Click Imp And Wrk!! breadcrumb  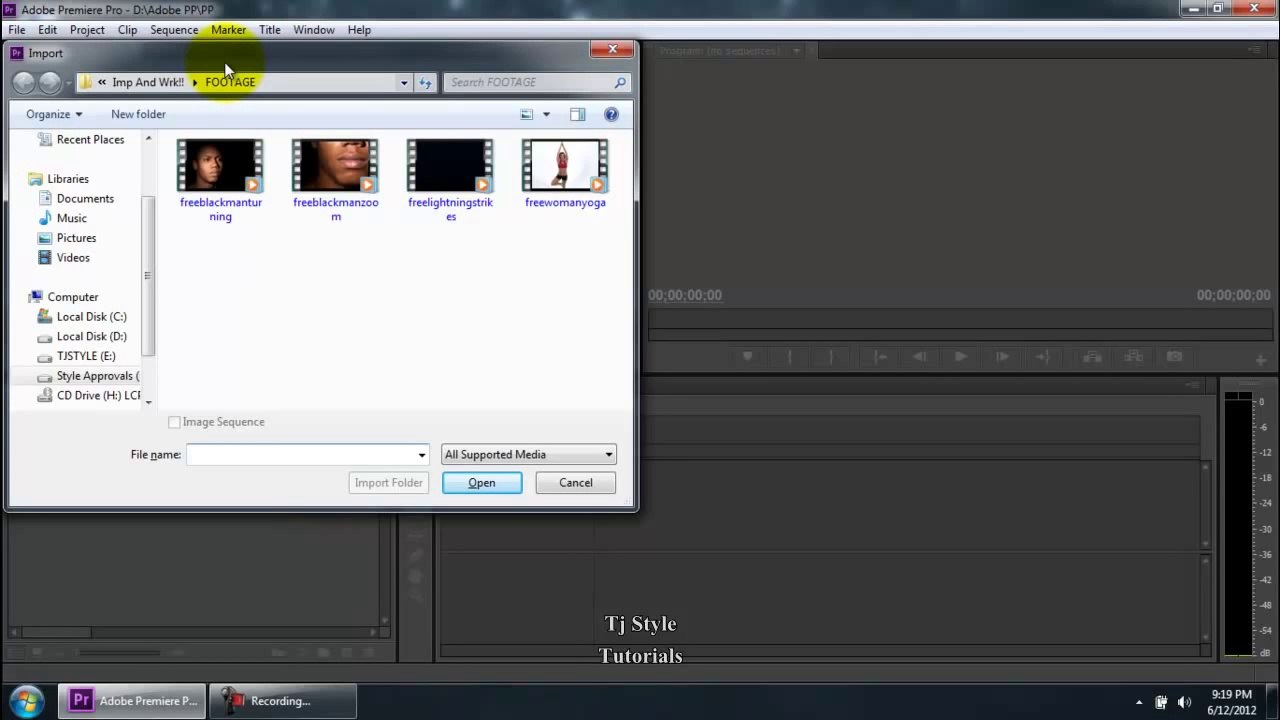point(148,83)
